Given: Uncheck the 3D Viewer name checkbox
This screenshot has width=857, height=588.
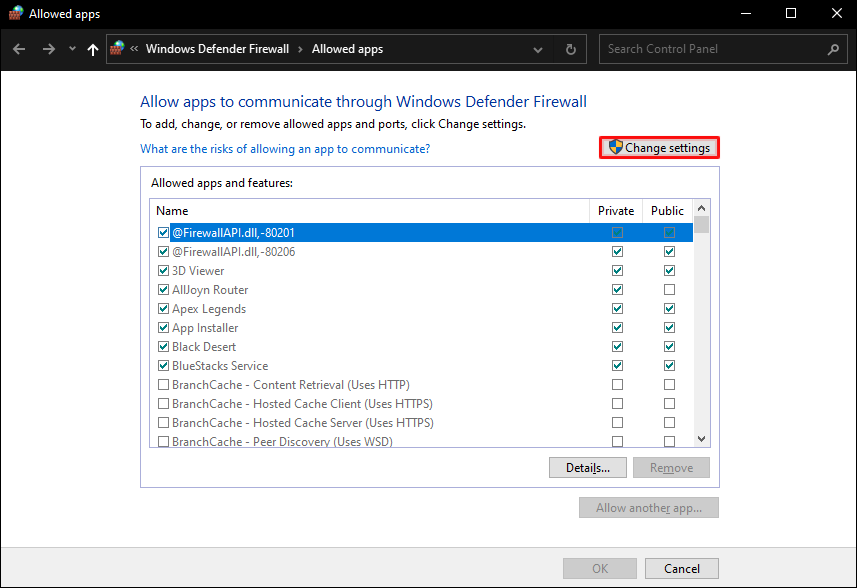Looking at the screenshot, I should click(163, 271).
